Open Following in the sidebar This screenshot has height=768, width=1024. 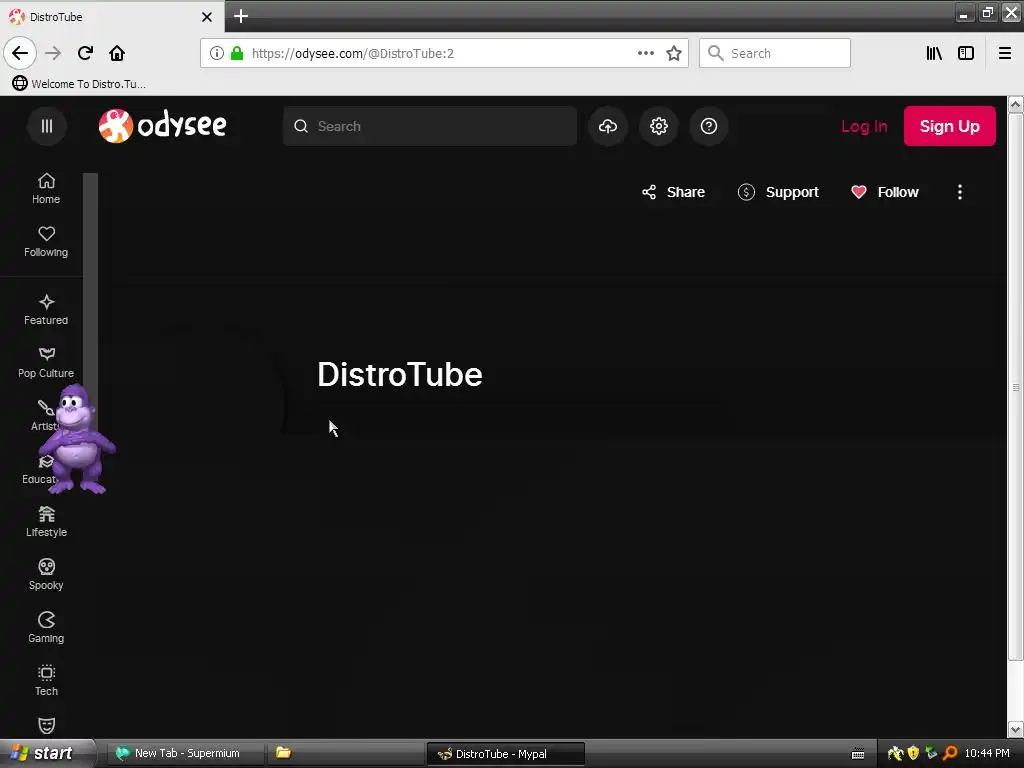[x=46, y=242]
